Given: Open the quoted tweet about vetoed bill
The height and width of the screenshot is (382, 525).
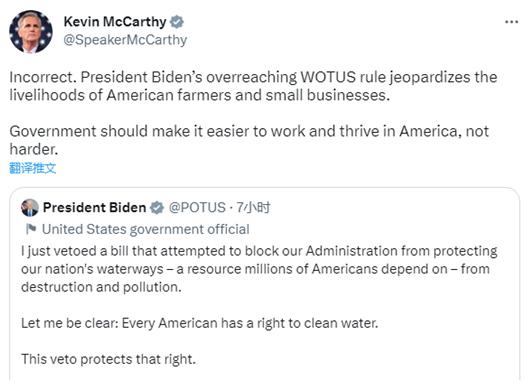Looking at the screenshot, I should pos(265,284).
